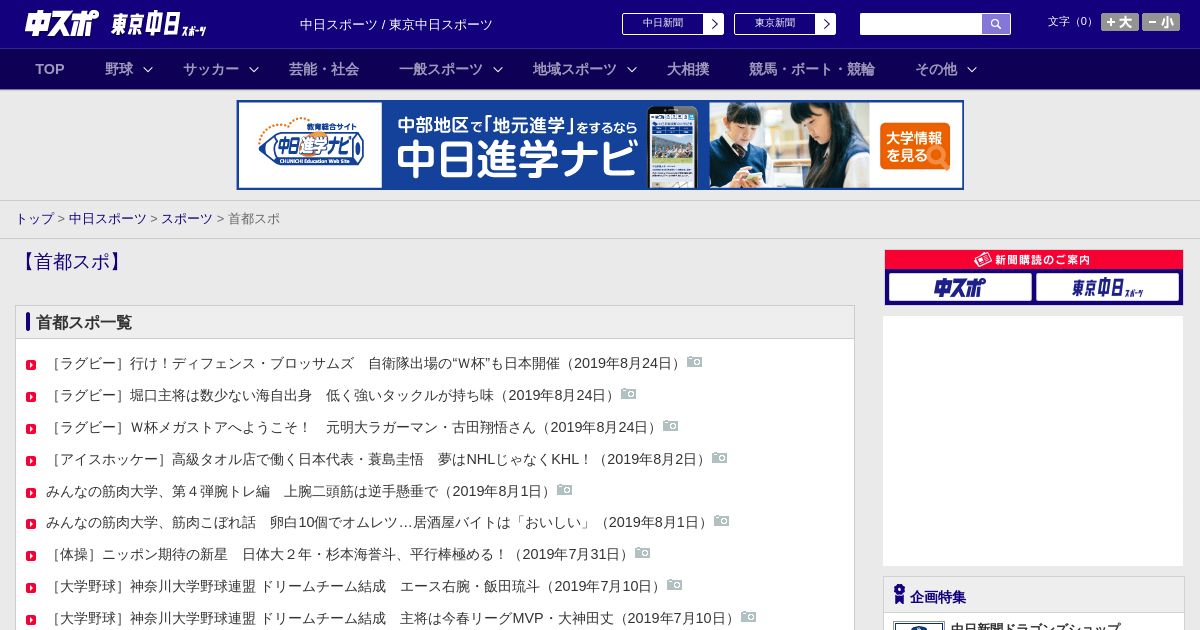Open the 野球 navigation menu

coord(119,69)
